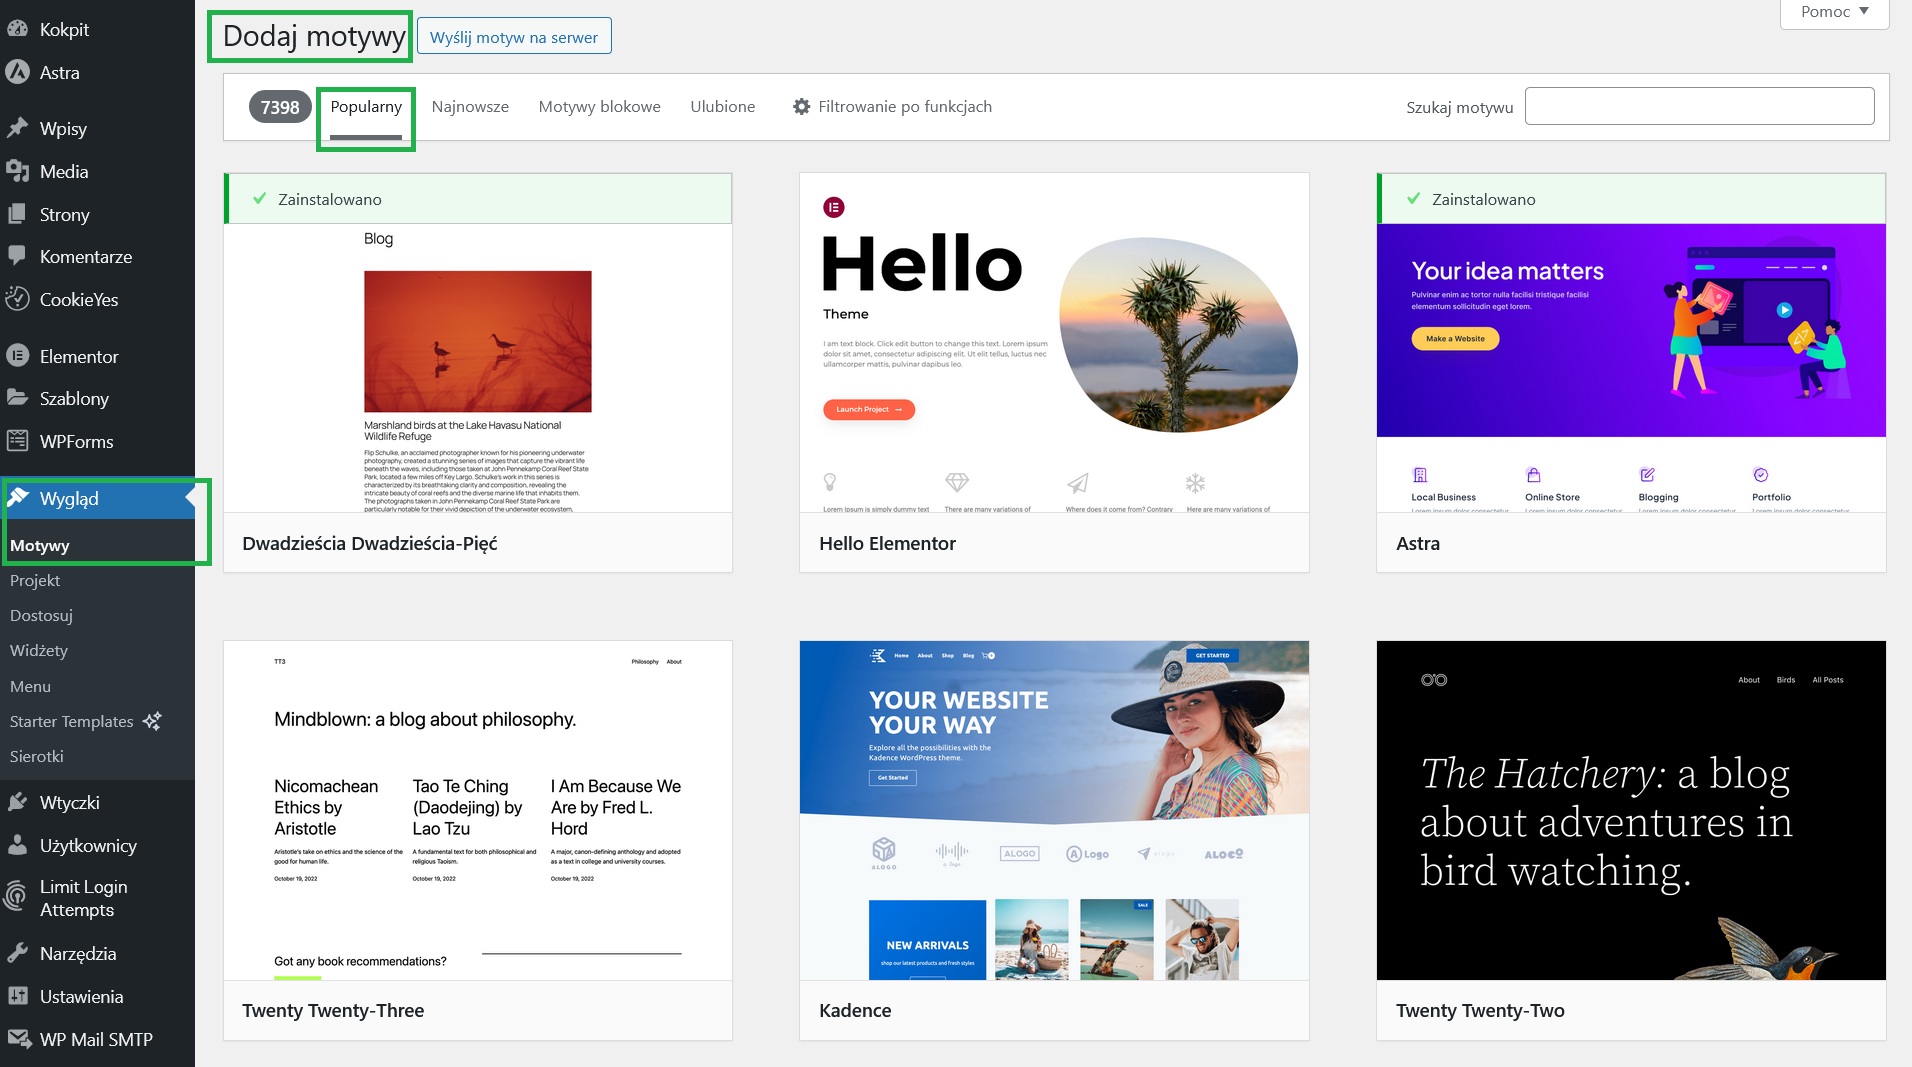This screenshot has height=1067, width=1912.
Task: Focus the Szukaj motywu search field
Action: point(1699,106)
